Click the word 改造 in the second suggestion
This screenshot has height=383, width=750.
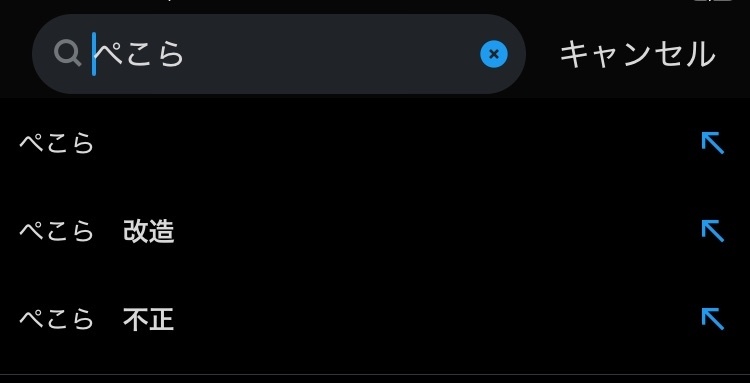click(x=148, y=231)
